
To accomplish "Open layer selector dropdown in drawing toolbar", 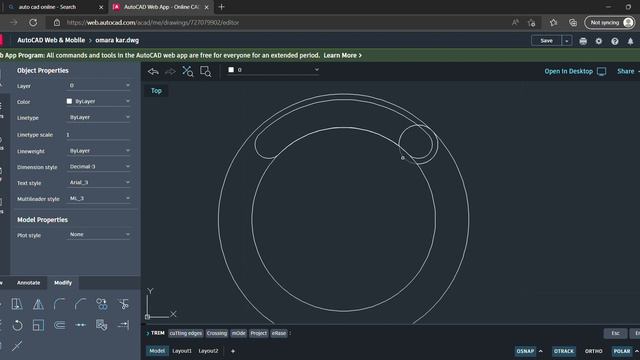I will (273, 70).
